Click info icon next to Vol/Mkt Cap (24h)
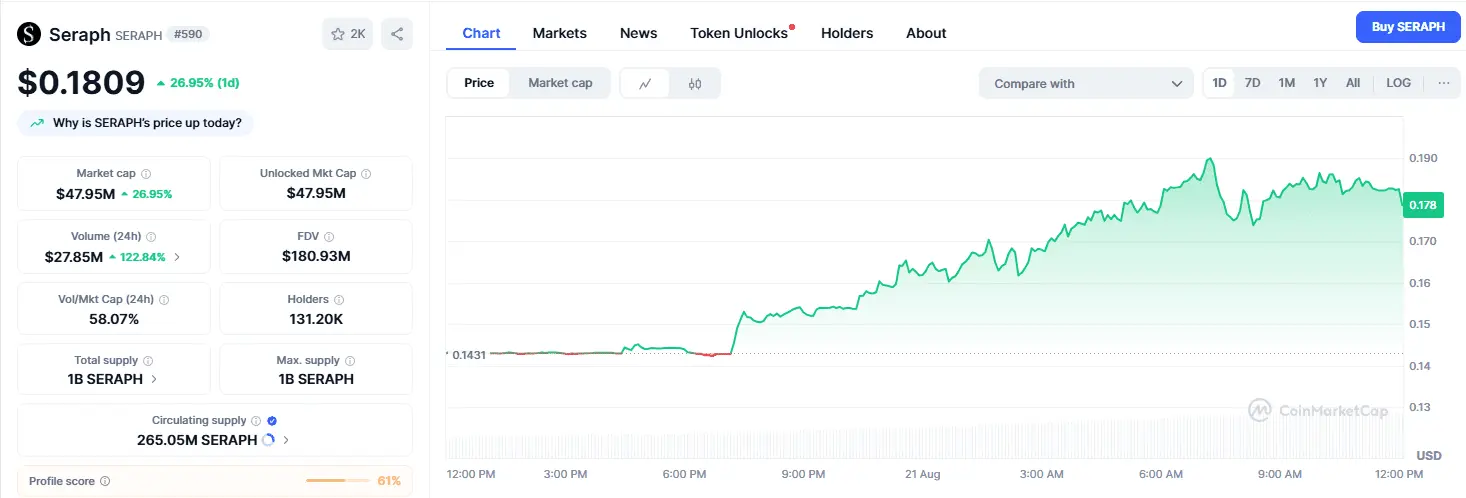Viewport: 1466px width, 498px height. pos(164,300)
